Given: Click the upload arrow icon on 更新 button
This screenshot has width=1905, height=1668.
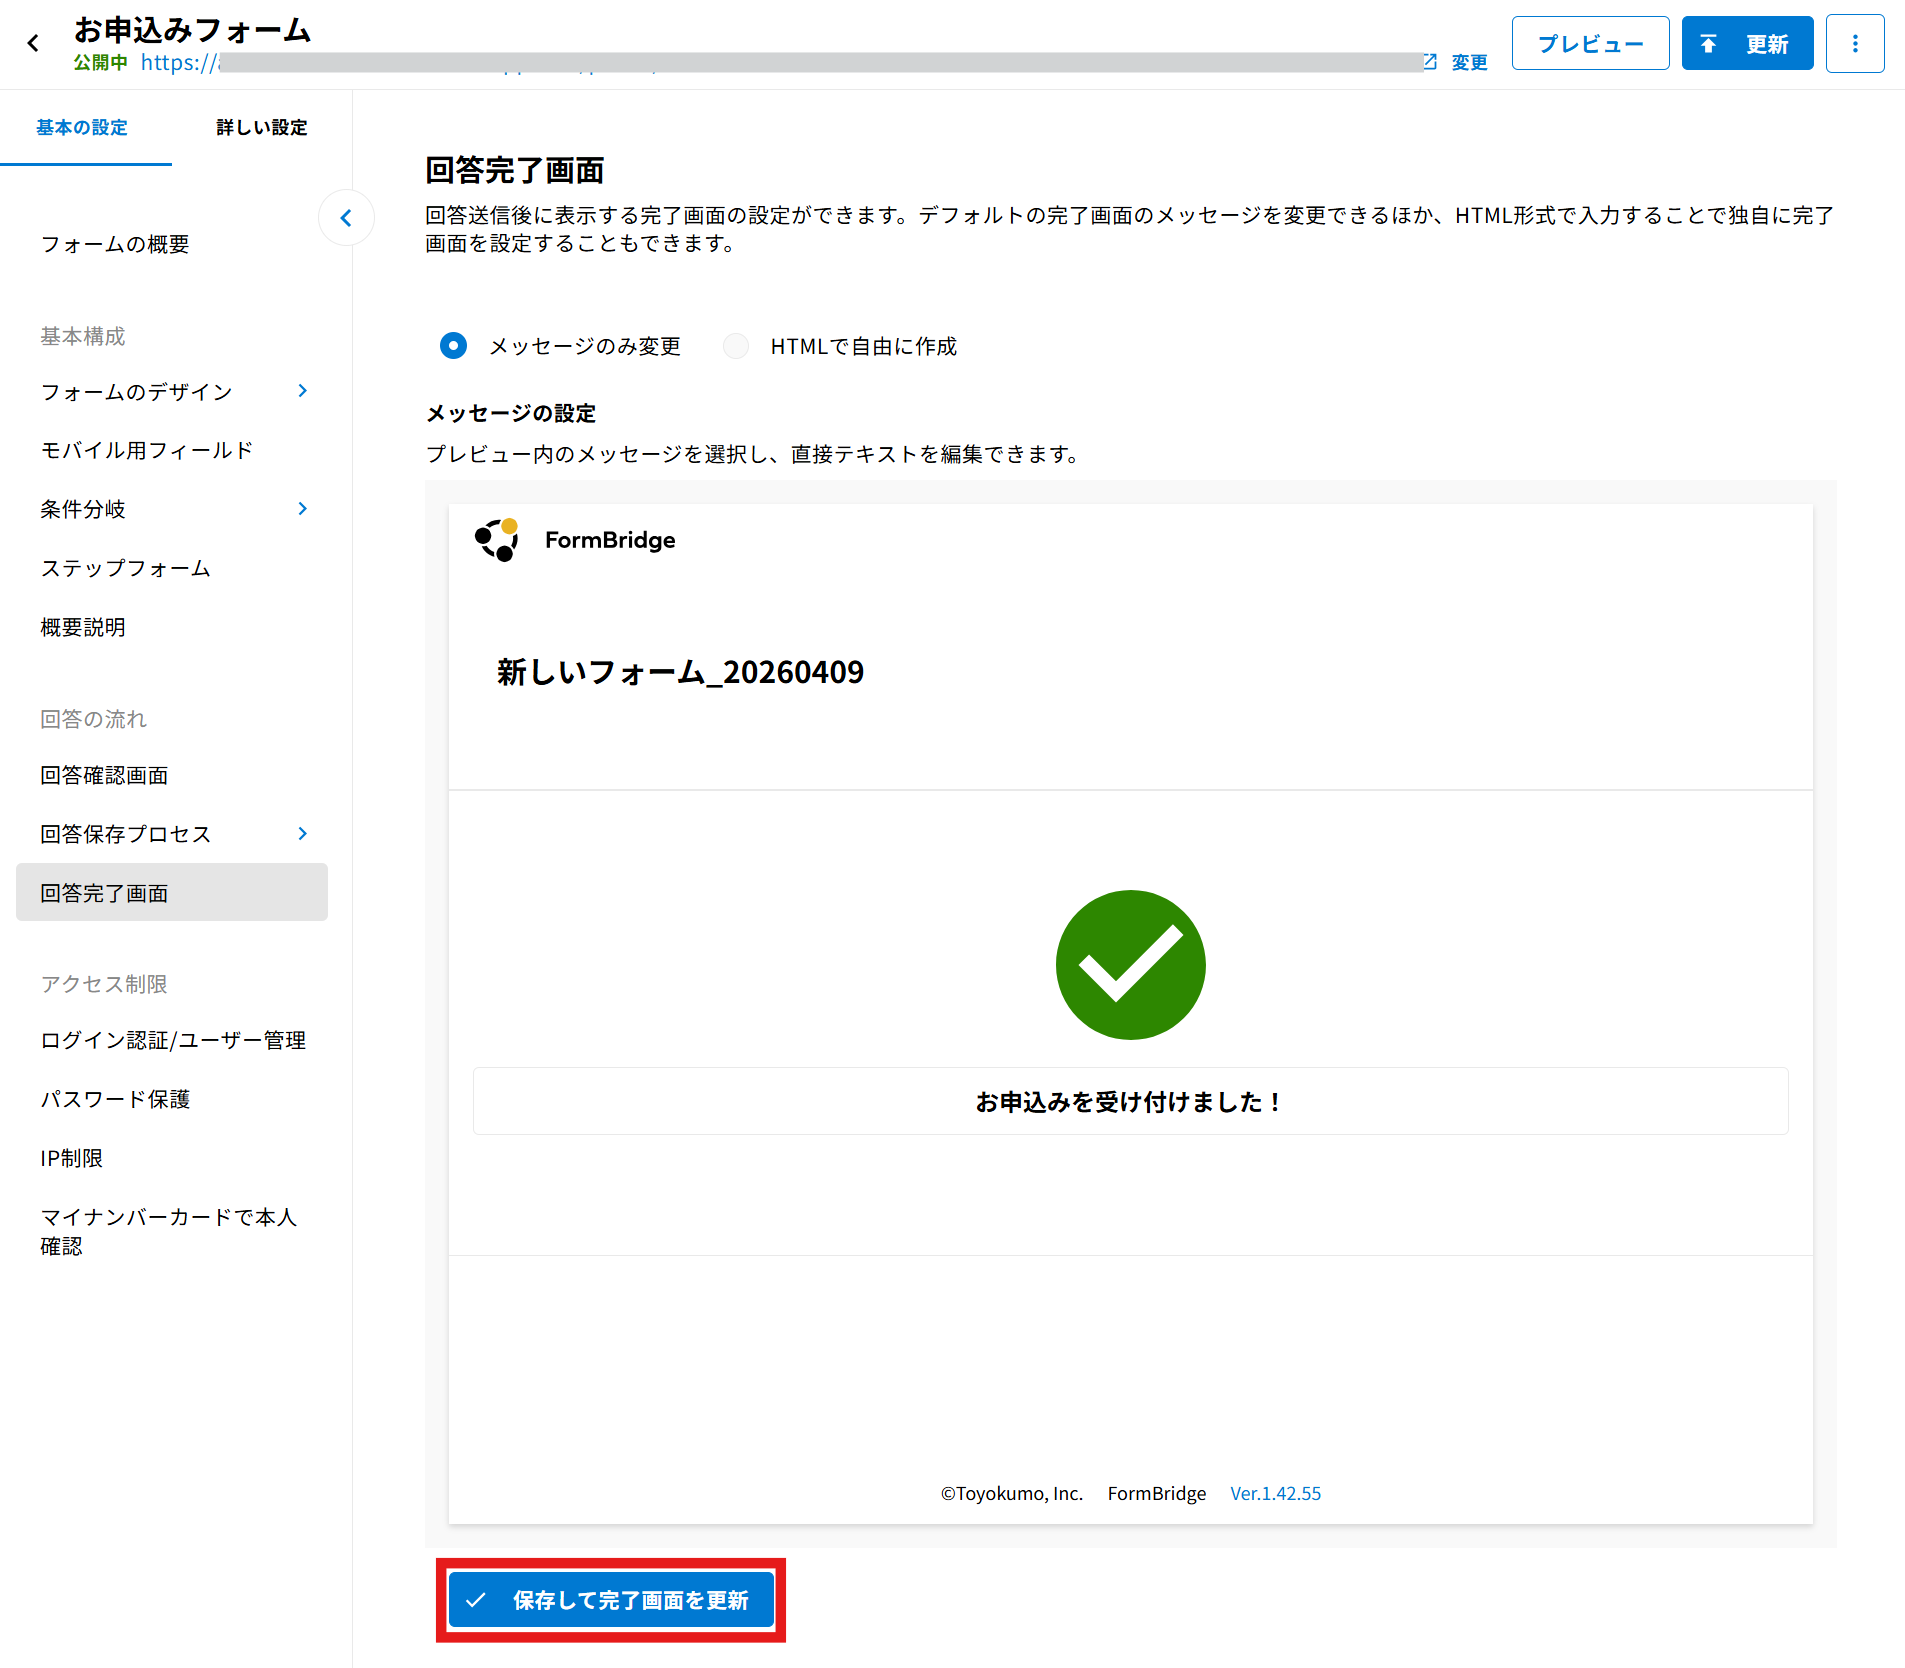Looking at the screenshot, I should pos(1709,44).
